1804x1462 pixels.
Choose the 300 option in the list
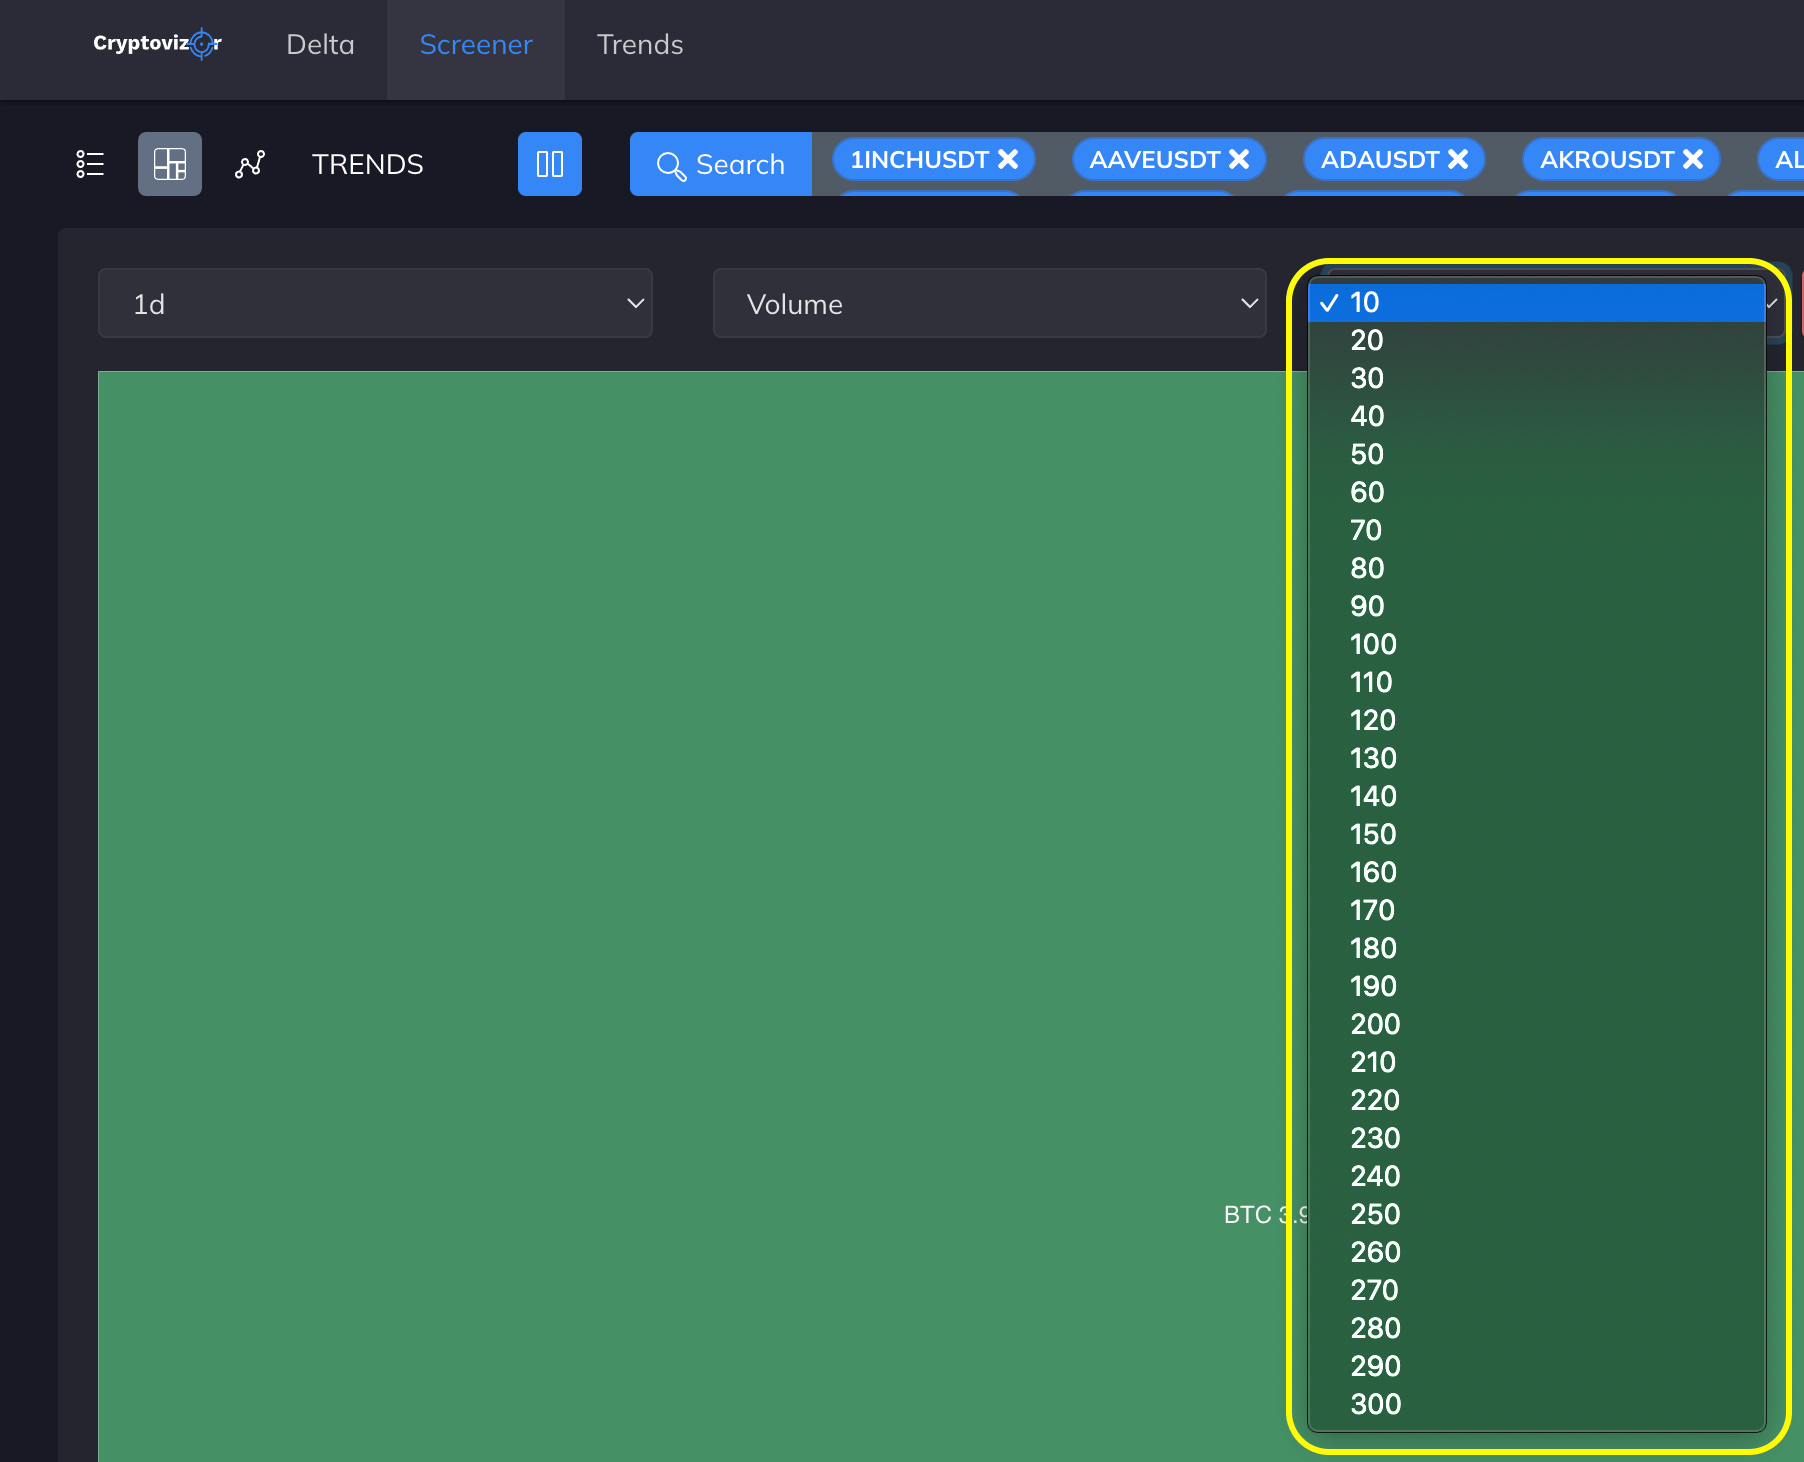point(1536,1405)
